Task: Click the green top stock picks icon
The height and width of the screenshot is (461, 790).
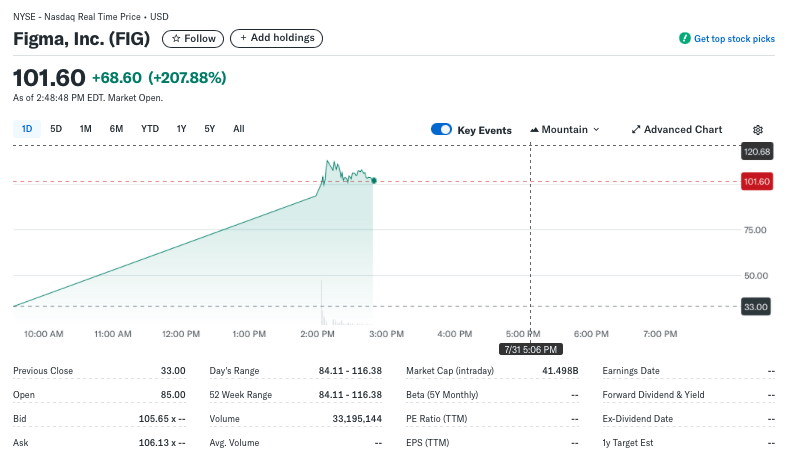Action: click(x=685, y=38)
